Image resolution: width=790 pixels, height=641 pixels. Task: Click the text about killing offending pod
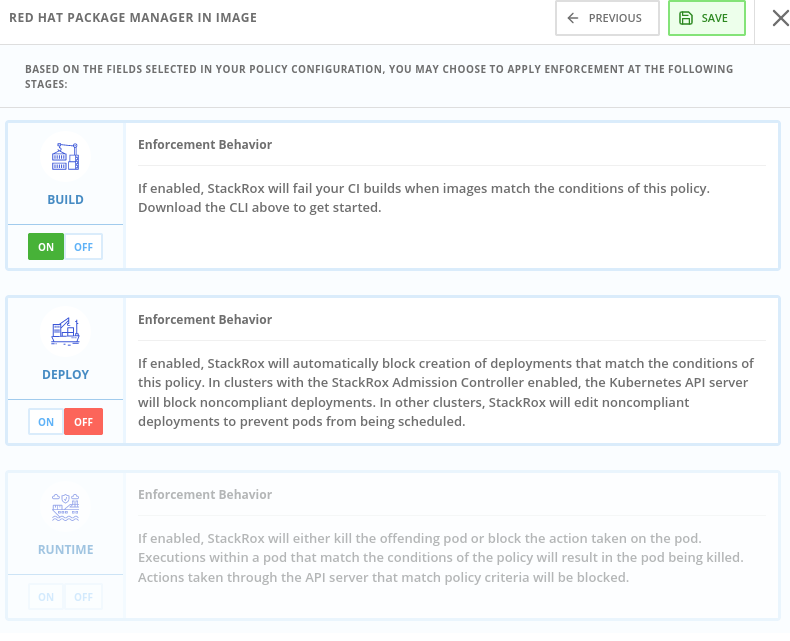pyautogui.click(x=441, y=557)
